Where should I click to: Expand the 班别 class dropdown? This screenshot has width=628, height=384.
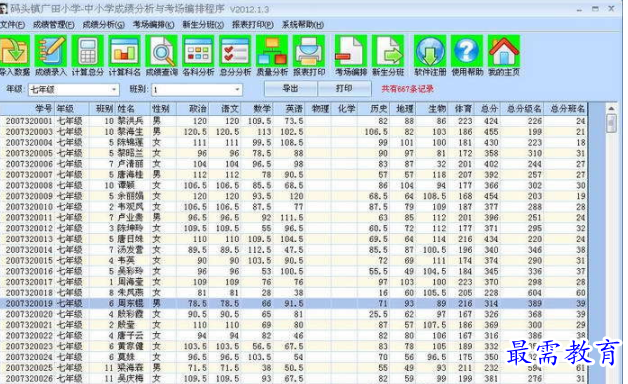237,89
